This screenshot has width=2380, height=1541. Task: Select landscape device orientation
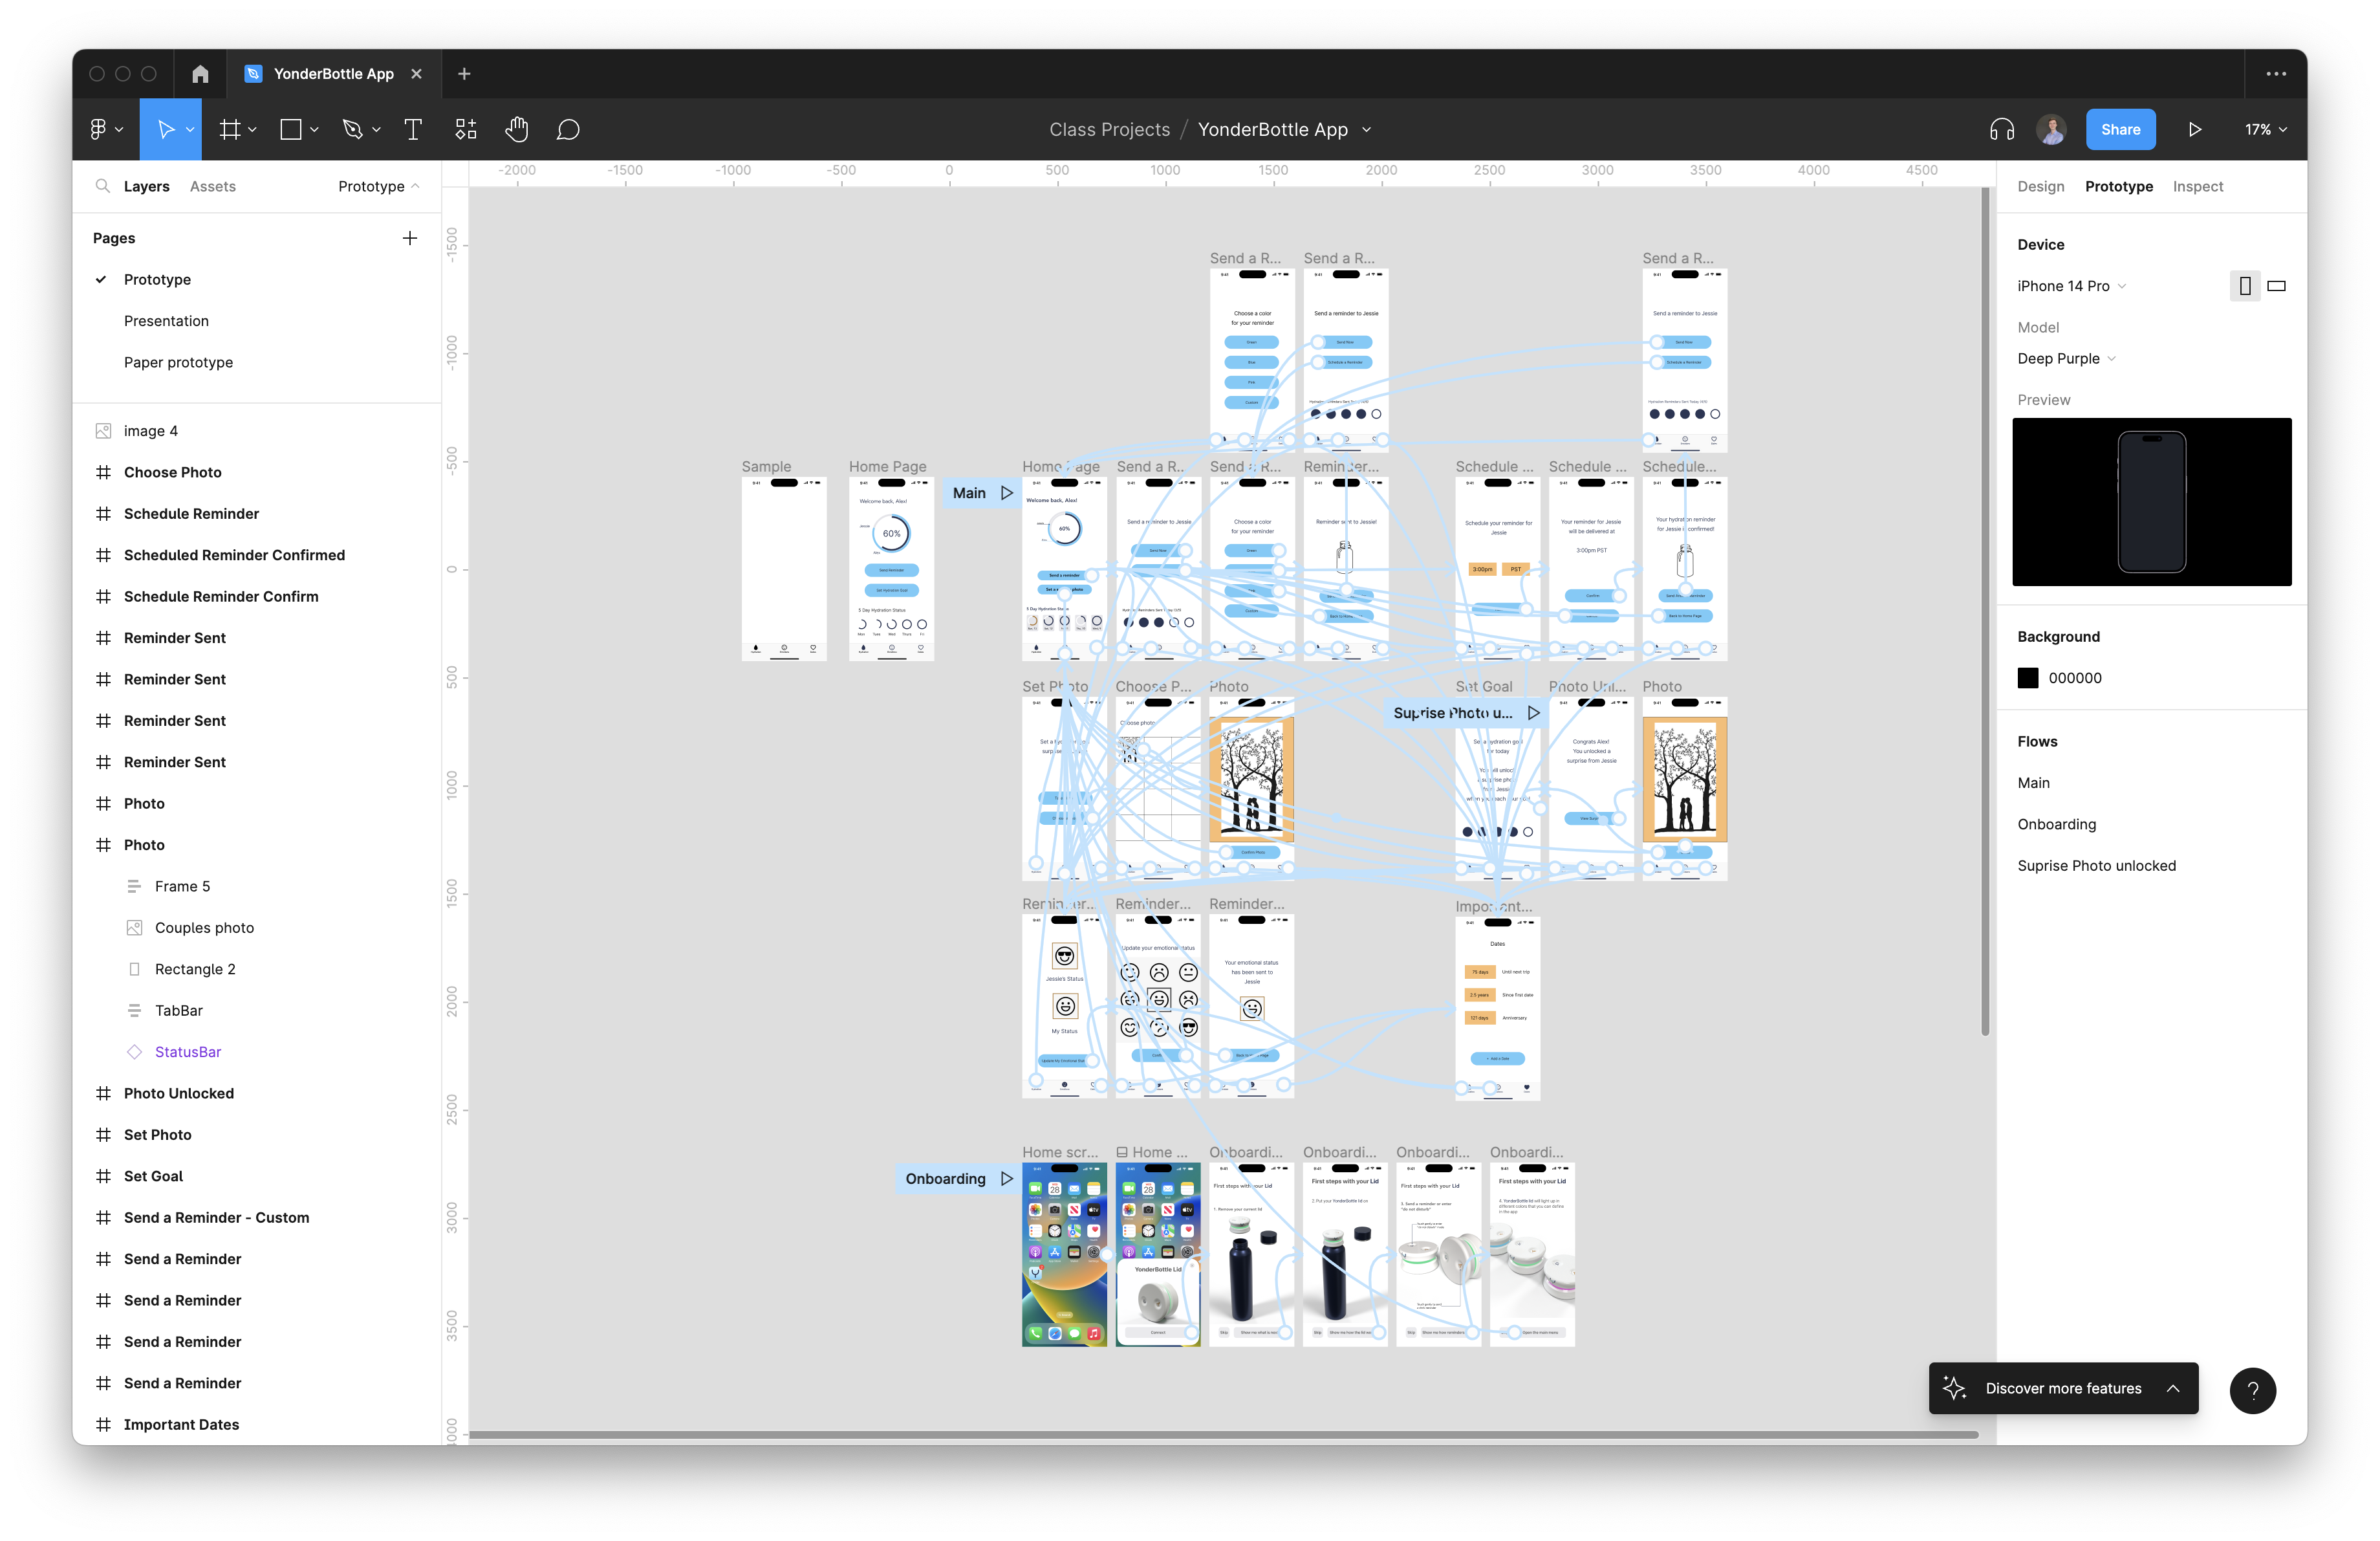2276,286
